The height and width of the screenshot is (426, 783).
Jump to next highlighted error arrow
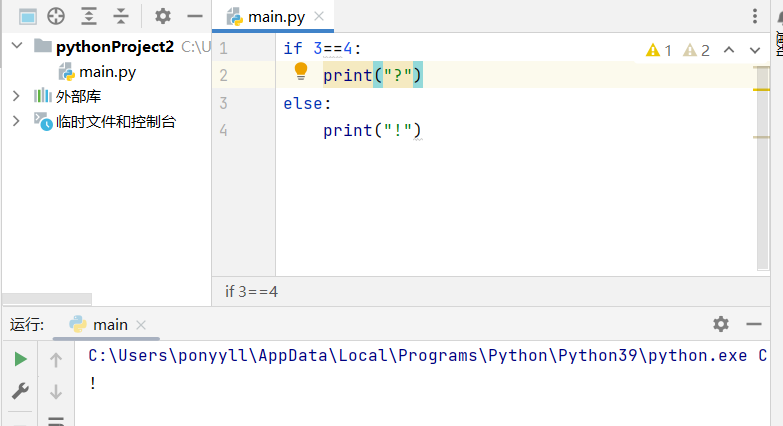755,50
